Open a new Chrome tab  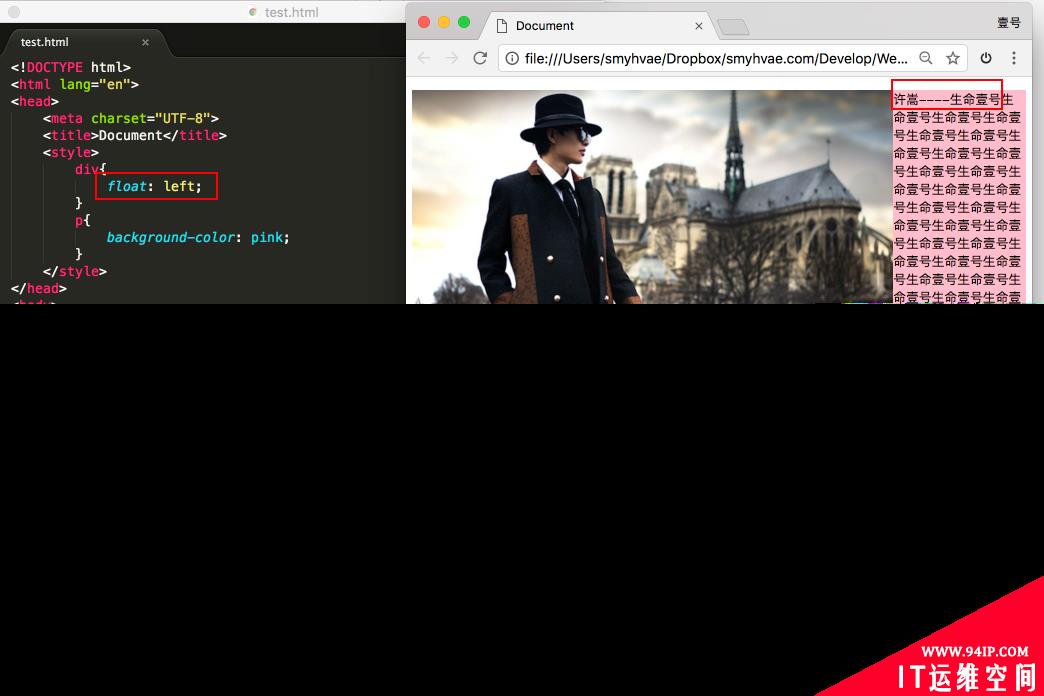(734, 27)
